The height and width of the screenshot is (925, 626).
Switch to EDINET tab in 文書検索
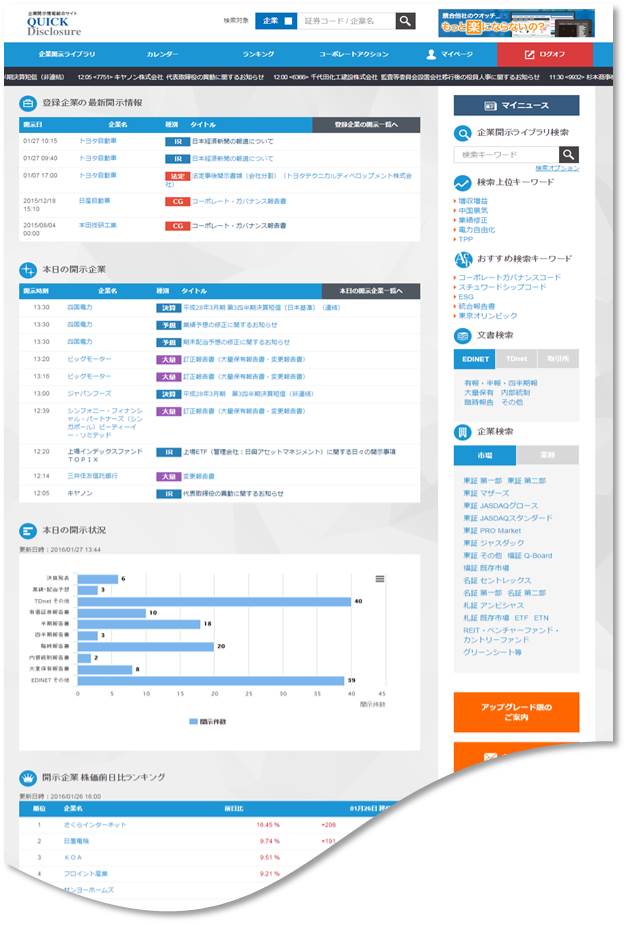click(475, 359)
